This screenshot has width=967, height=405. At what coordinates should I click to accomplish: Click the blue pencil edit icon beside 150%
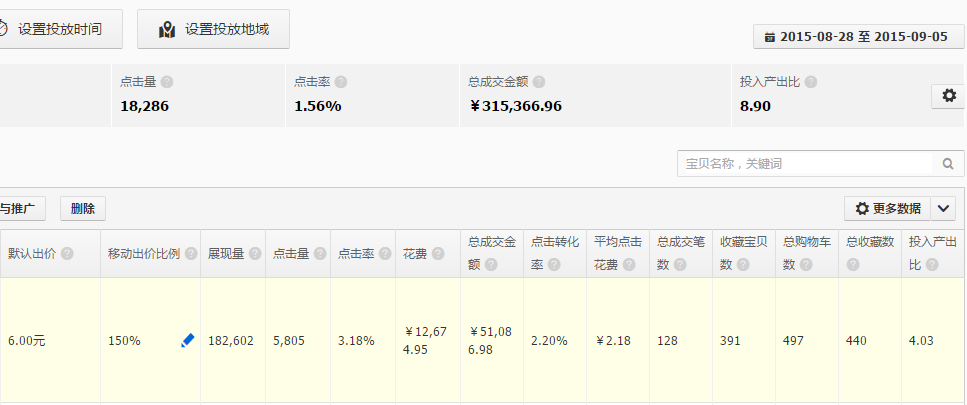(187, 341)
